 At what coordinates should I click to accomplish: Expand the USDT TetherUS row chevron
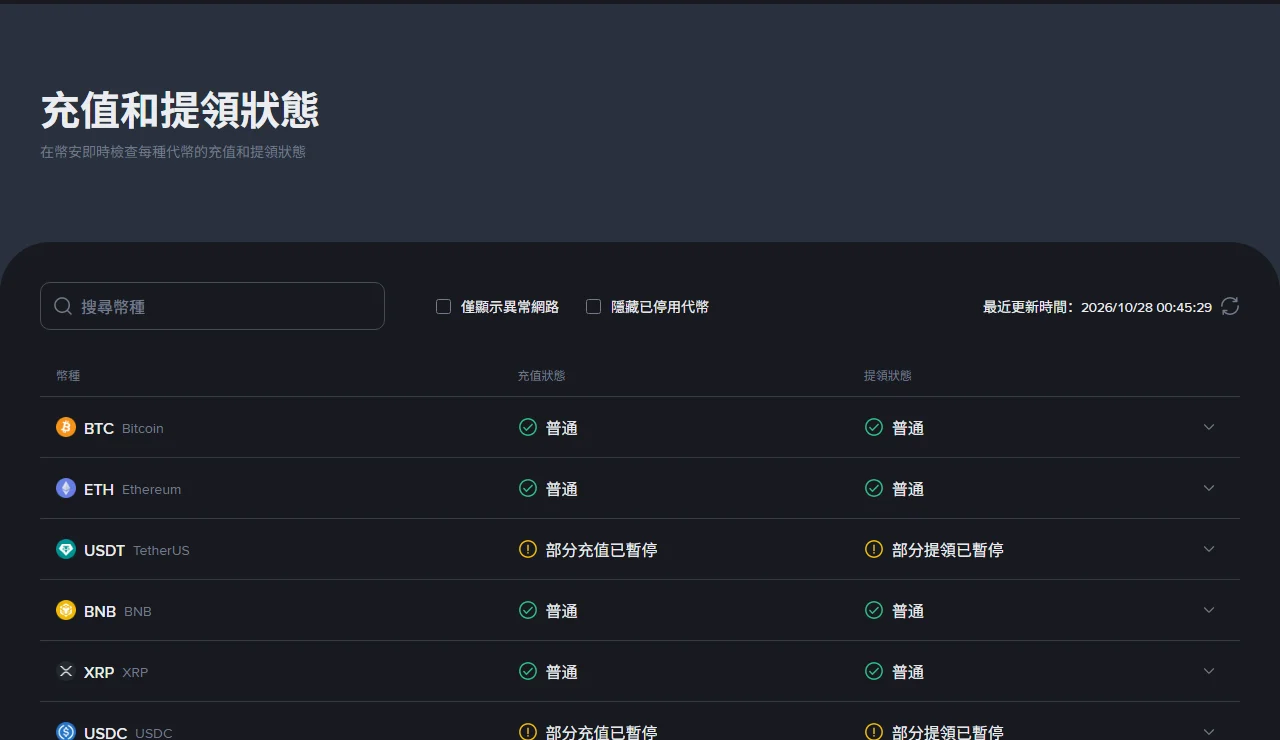tap(1209, 549)
